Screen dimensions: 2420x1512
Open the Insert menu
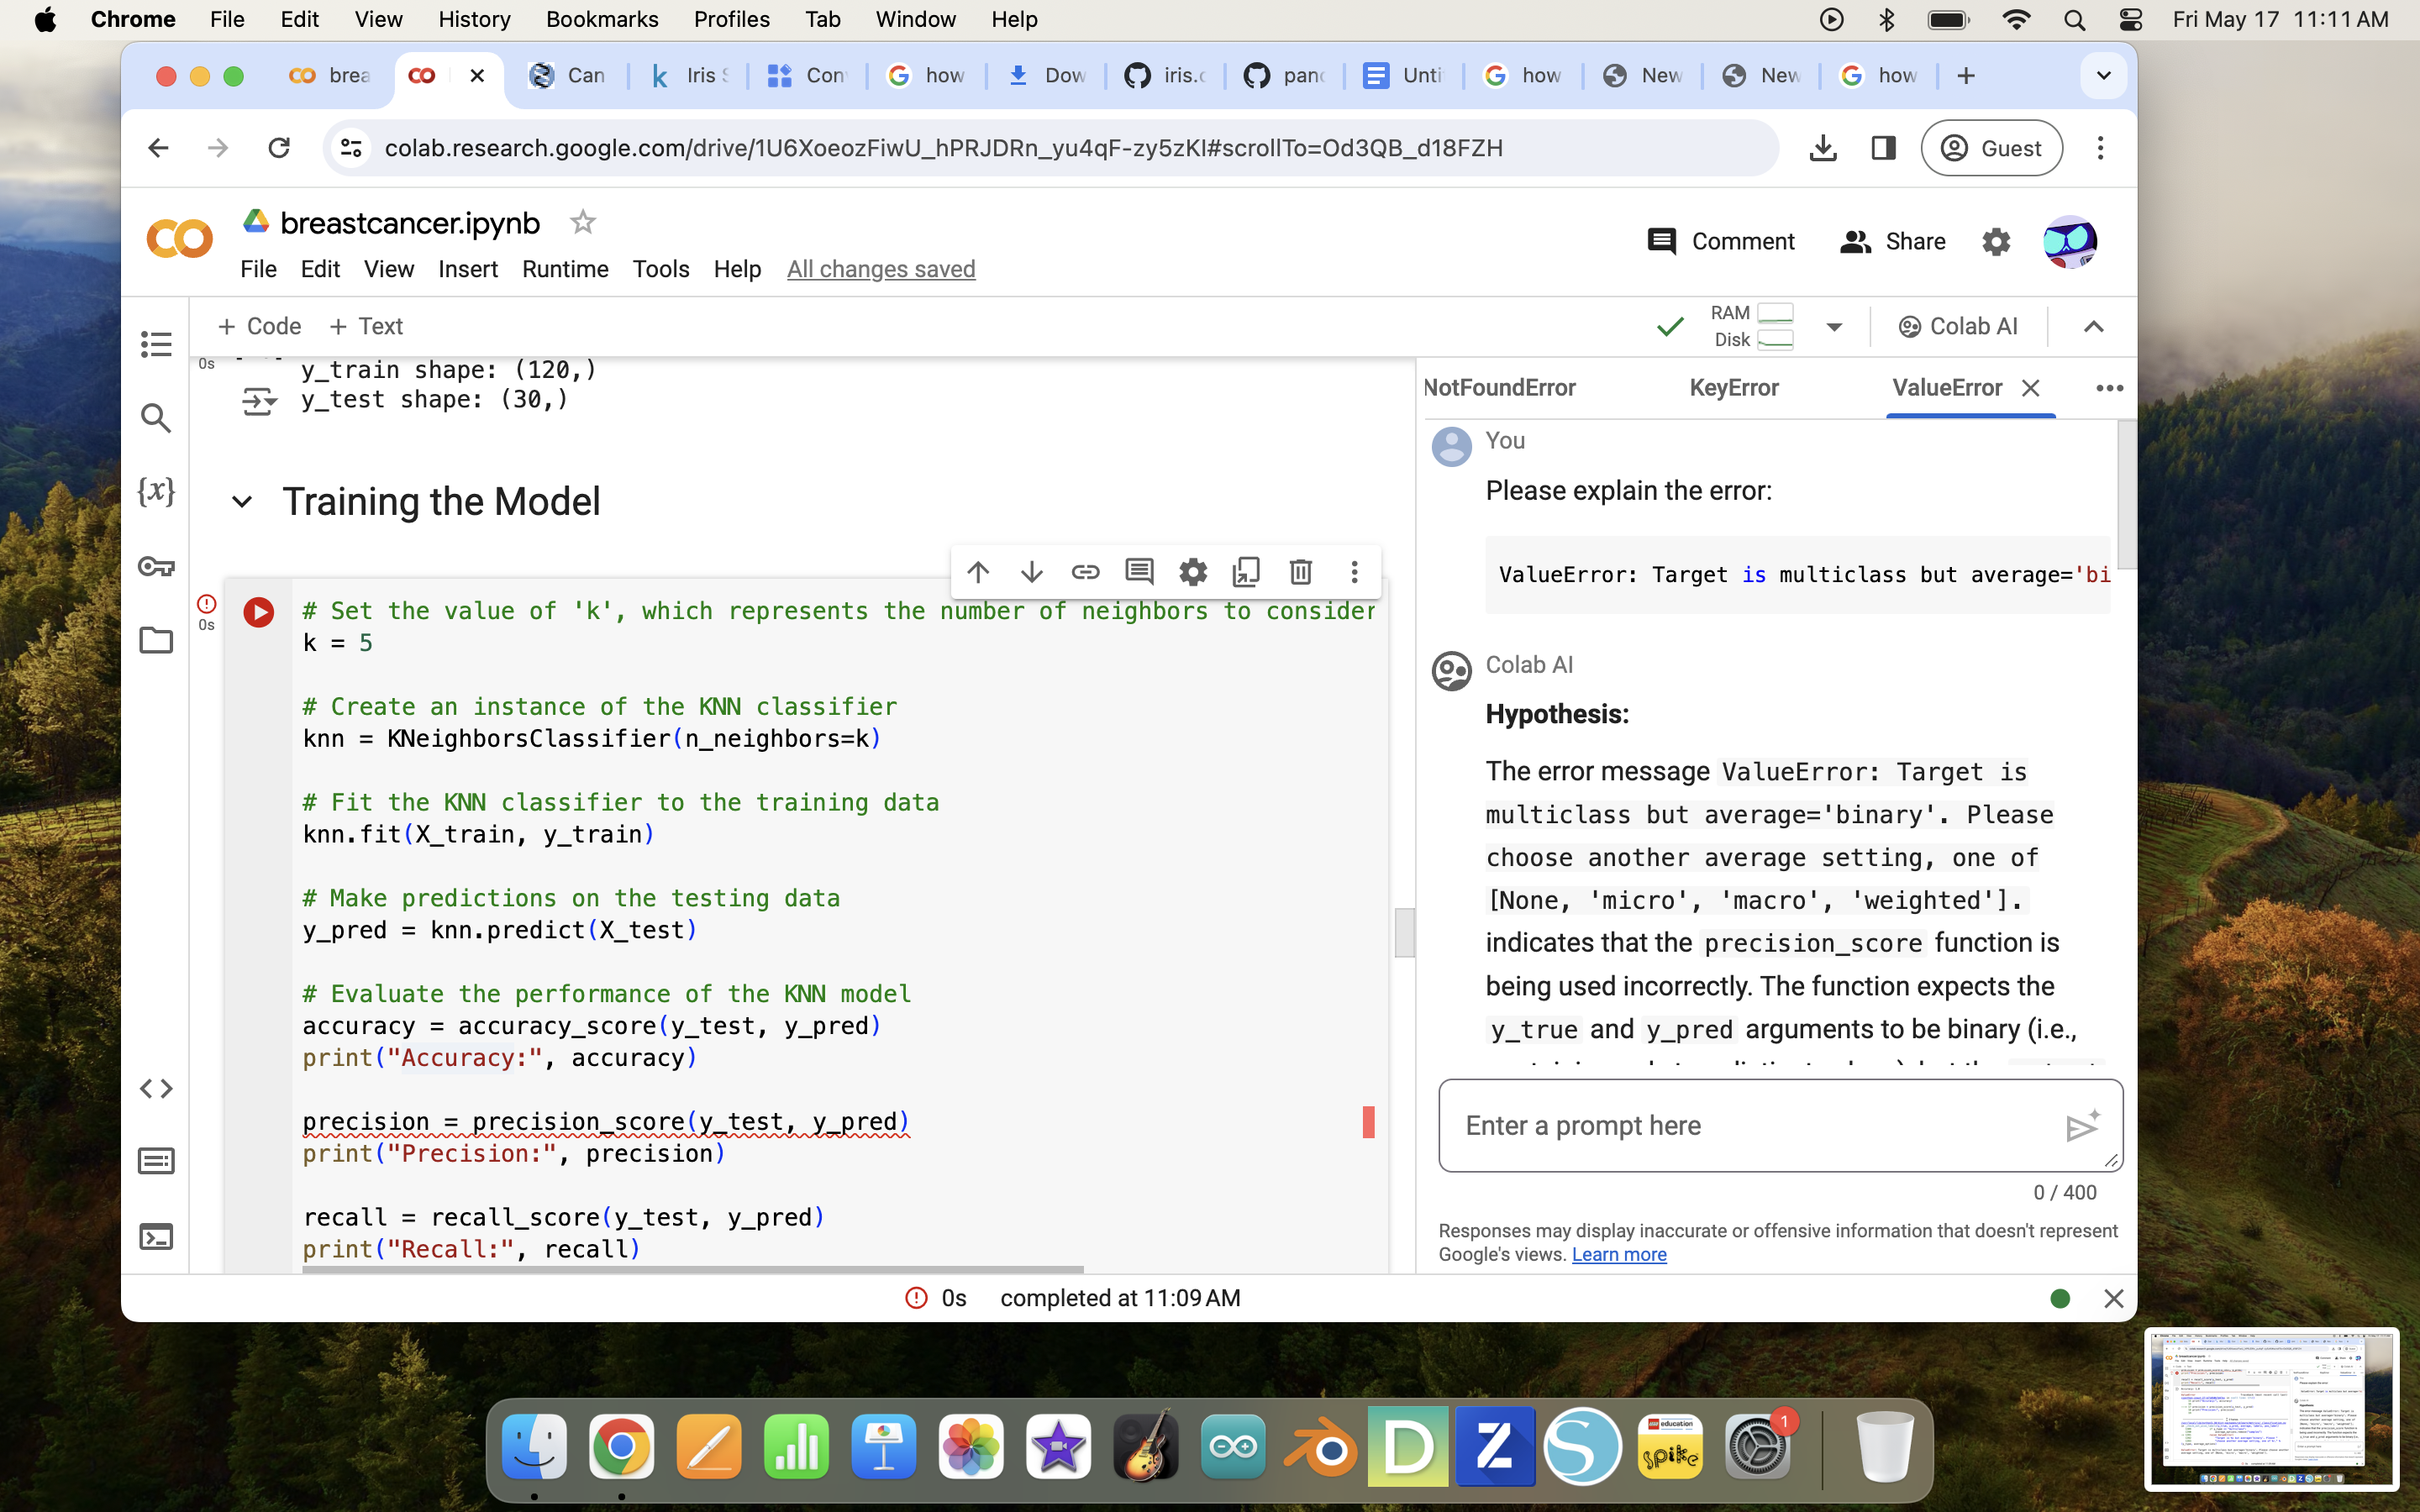pos(468,269)
